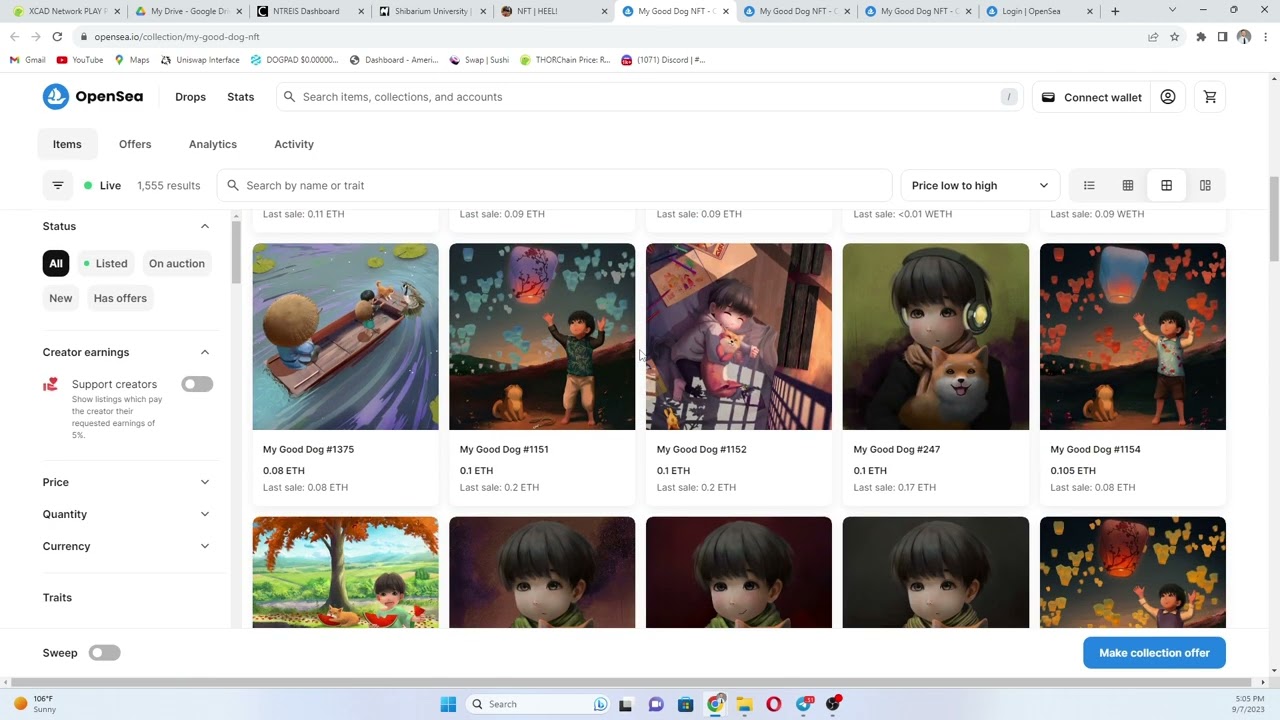Switch to the Items tab
The height and width of the screenshot is (720, 1280).
(67, 144)
